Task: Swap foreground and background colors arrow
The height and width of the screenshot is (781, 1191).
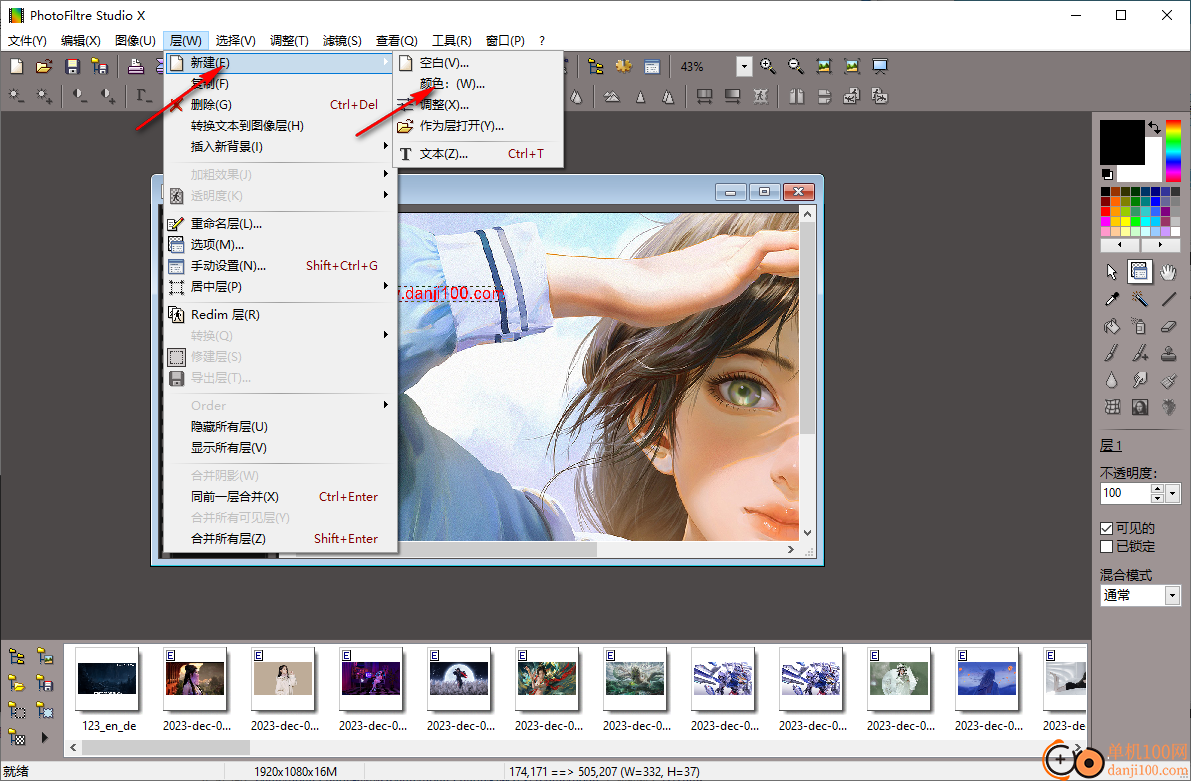Action: [1155, 128]
